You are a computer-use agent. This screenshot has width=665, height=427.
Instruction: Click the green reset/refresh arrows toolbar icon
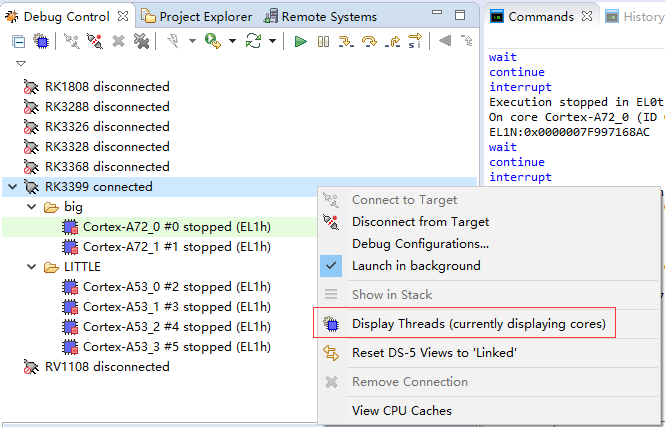coord(253,41)
